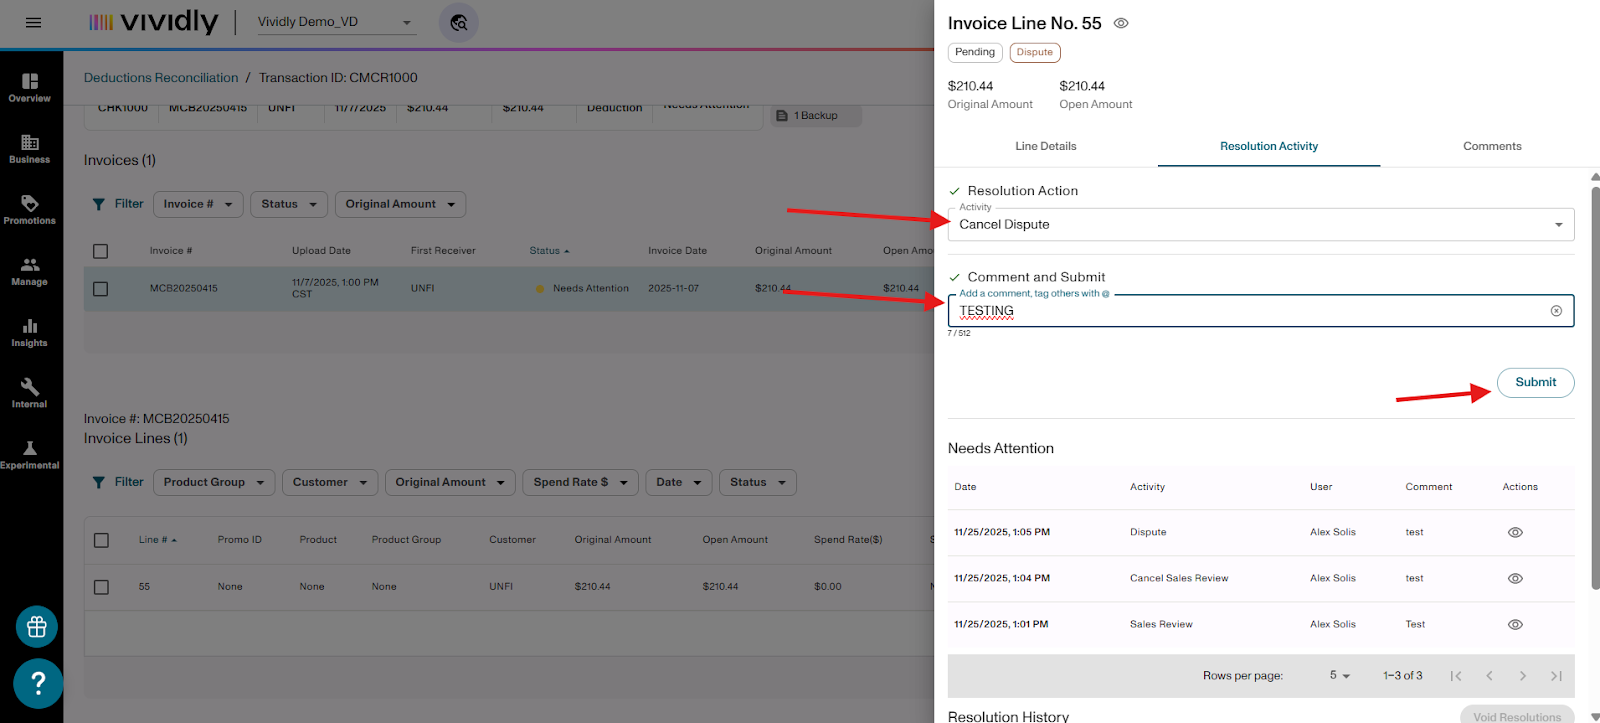
Task: Check the line 55 row checkbox
Action: point(101,587)
